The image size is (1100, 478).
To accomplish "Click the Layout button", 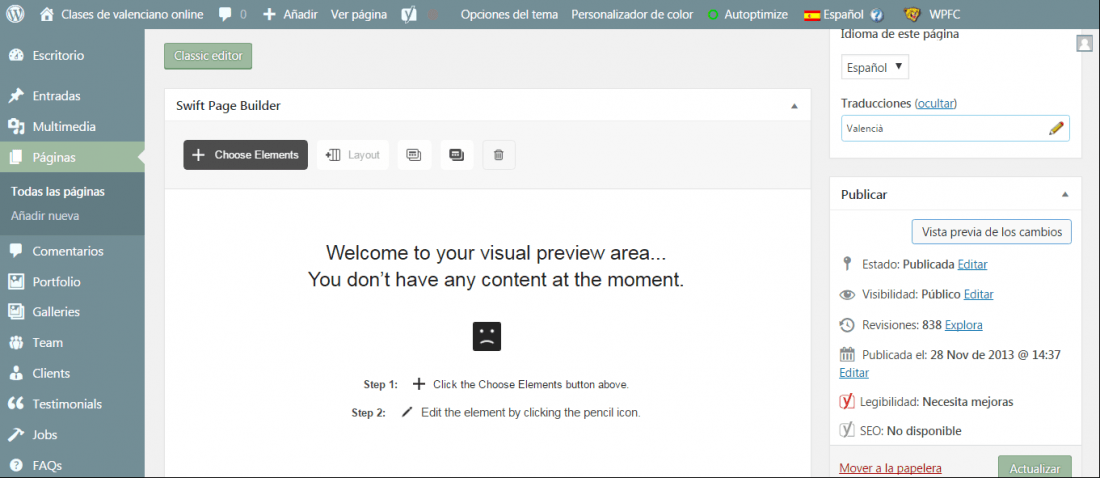I will (353, 155).
